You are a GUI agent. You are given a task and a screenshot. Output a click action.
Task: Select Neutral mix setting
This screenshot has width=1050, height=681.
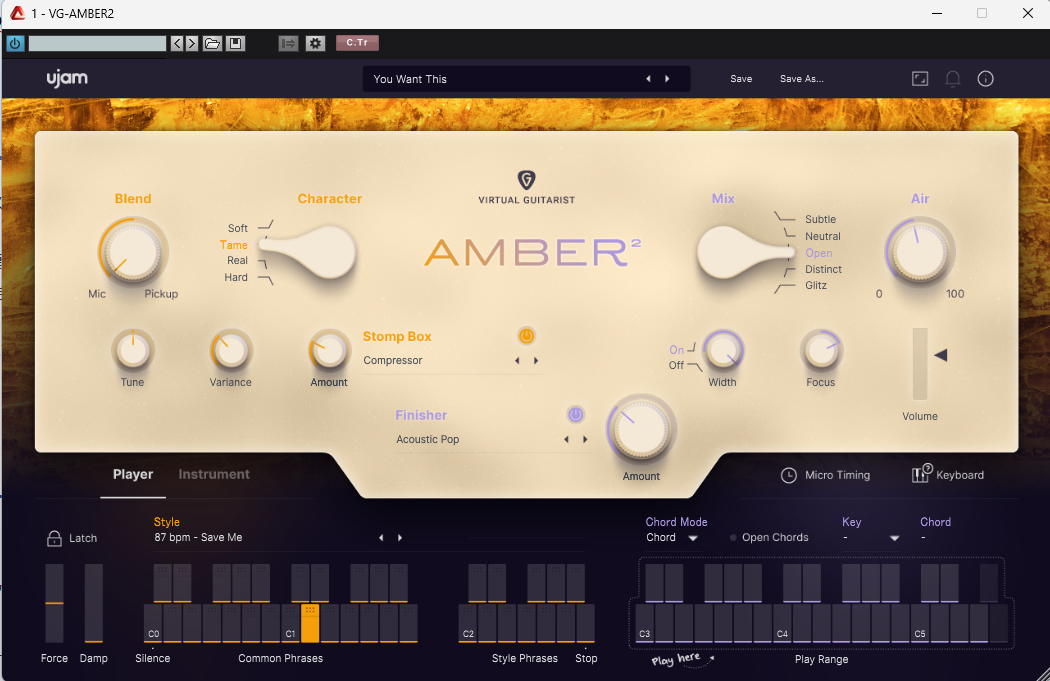pyautogui.click(x=822, y=236)
